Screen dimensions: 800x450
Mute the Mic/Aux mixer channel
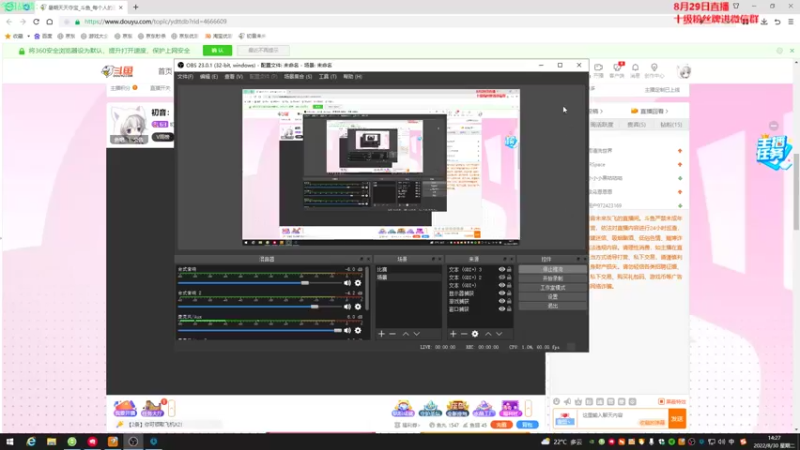347,330
